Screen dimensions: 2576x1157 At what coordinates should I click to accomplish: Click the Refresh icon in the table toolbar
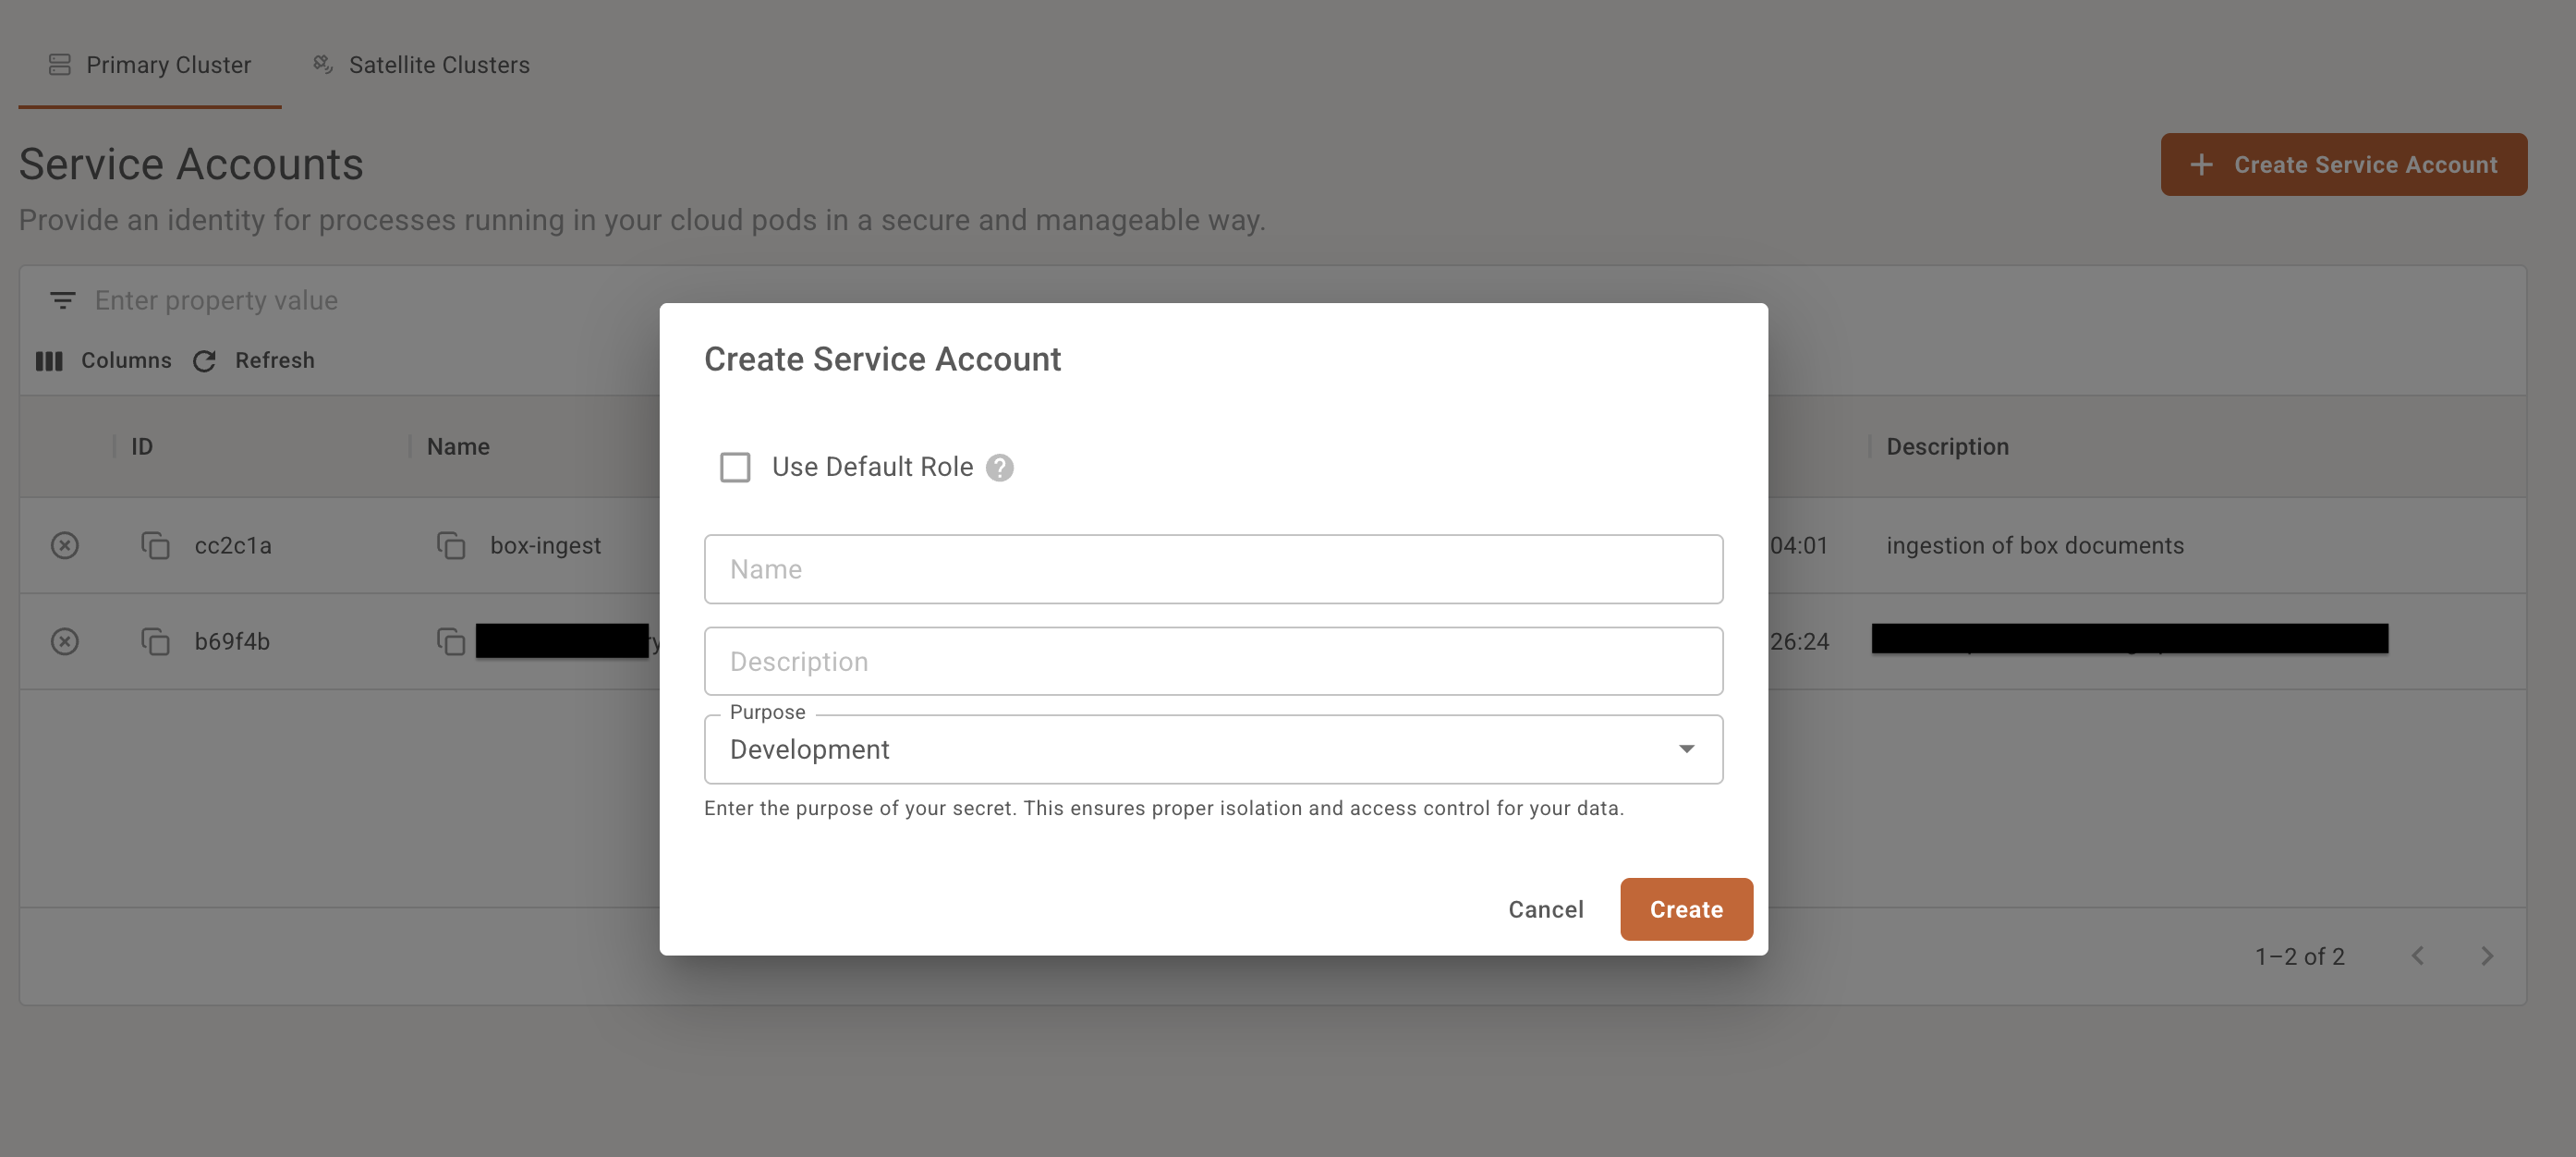pos(205,360)
